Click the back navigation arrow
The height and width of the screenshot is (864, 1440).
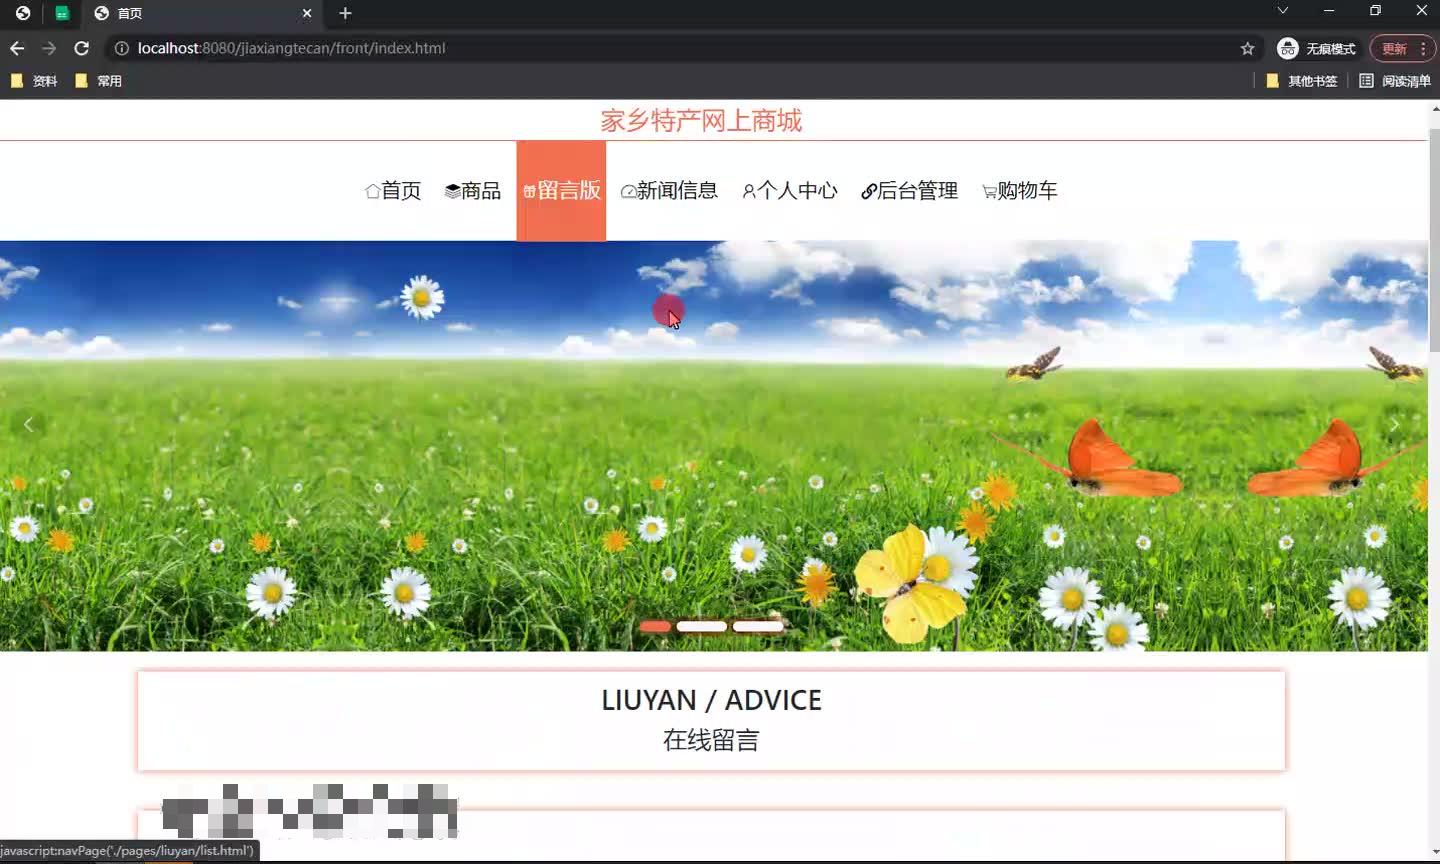click(17, 47)
